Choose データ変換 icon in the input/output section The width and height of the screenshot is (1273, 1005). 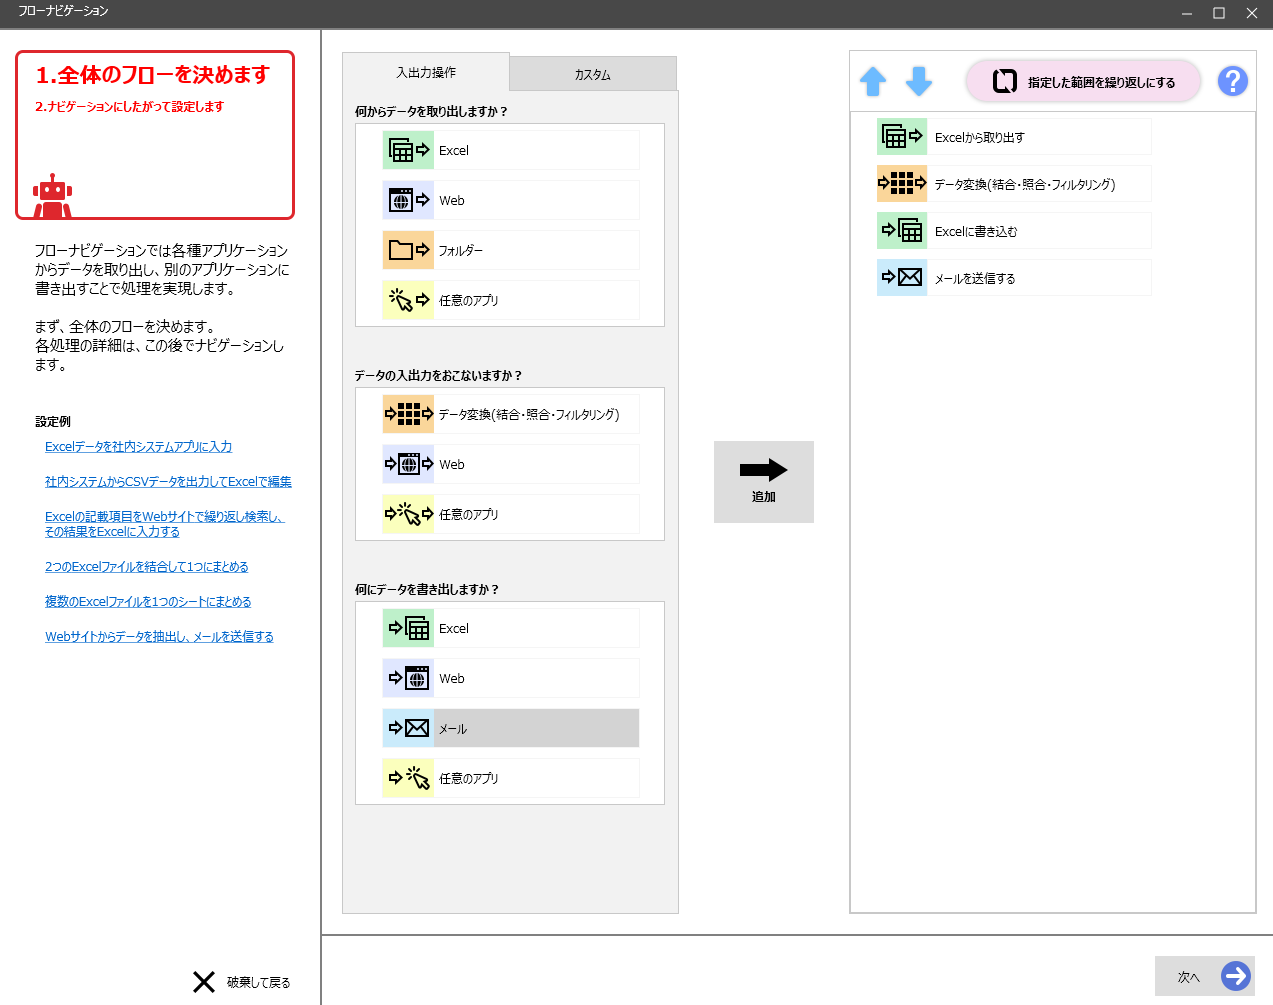408,414
